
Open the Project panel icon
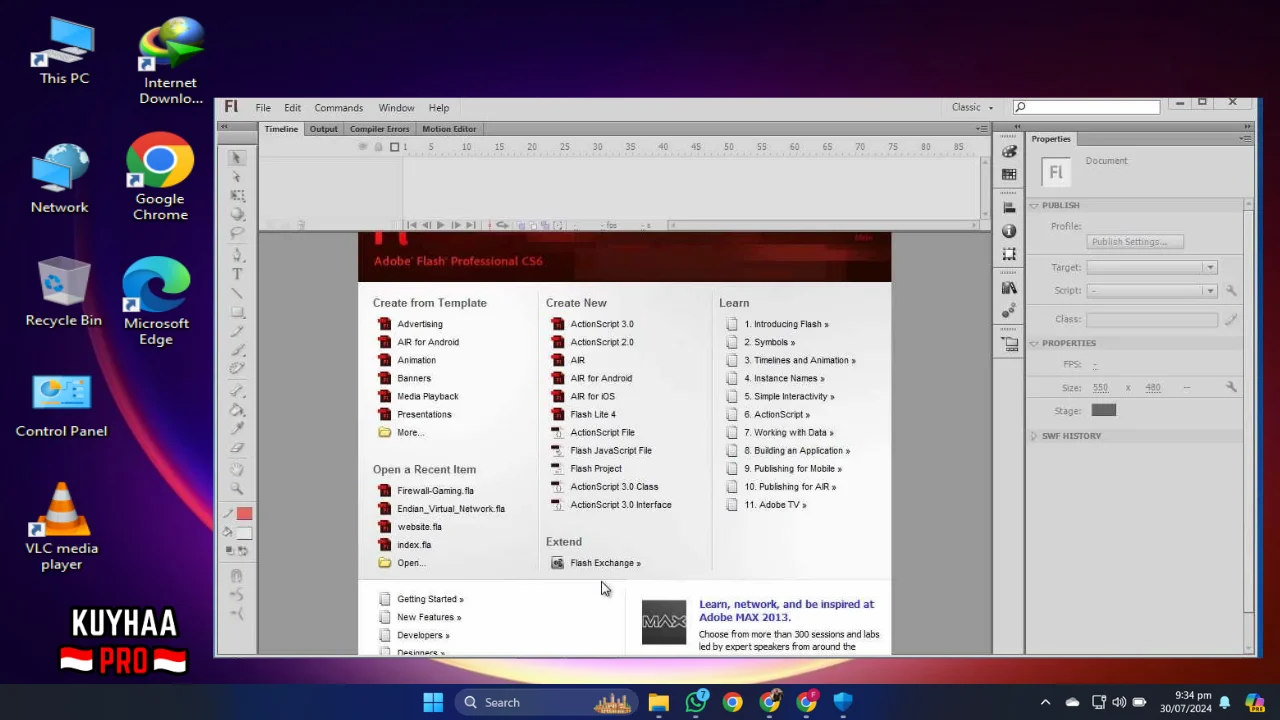click(x=1009, y=344)
